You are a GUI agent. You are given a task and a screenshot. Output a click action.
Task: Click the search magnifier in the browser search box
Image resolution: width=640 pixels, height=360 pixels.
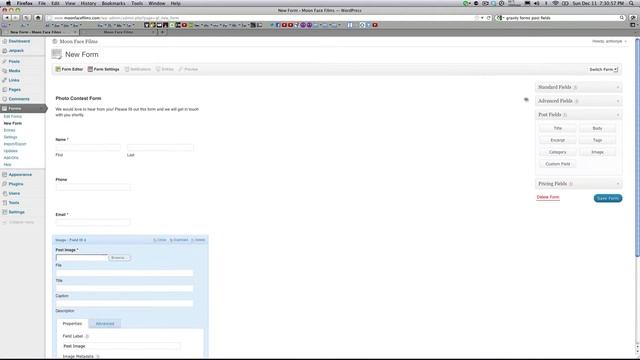(622, 18)
